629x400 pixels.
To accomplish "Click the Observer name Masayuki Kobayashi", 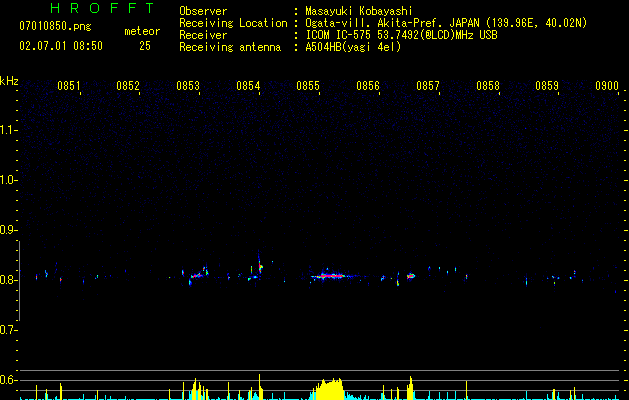I will tap(359, 11).
